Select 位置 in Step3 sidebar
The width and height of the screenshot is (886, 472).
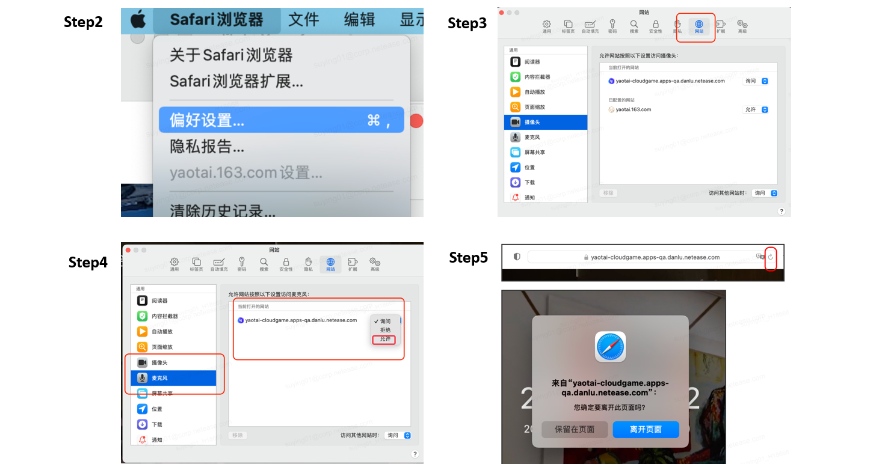pyautogui.click(x=545, y=167)
